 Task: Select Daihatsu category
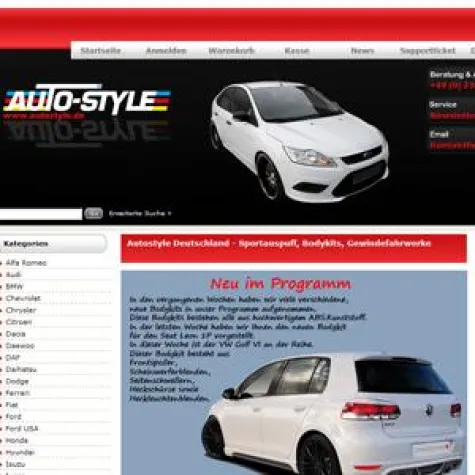point(21,369)
